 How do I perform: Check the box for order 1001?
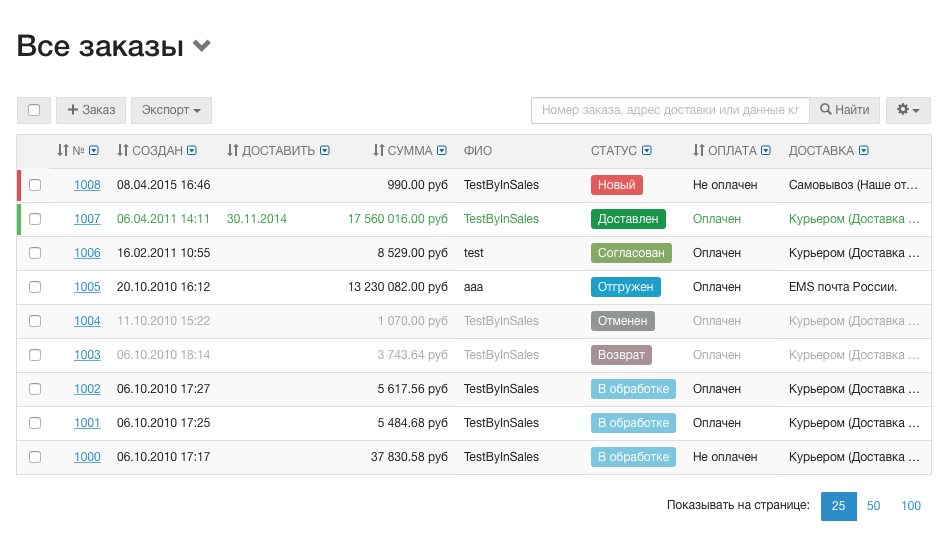pos(35,423)
